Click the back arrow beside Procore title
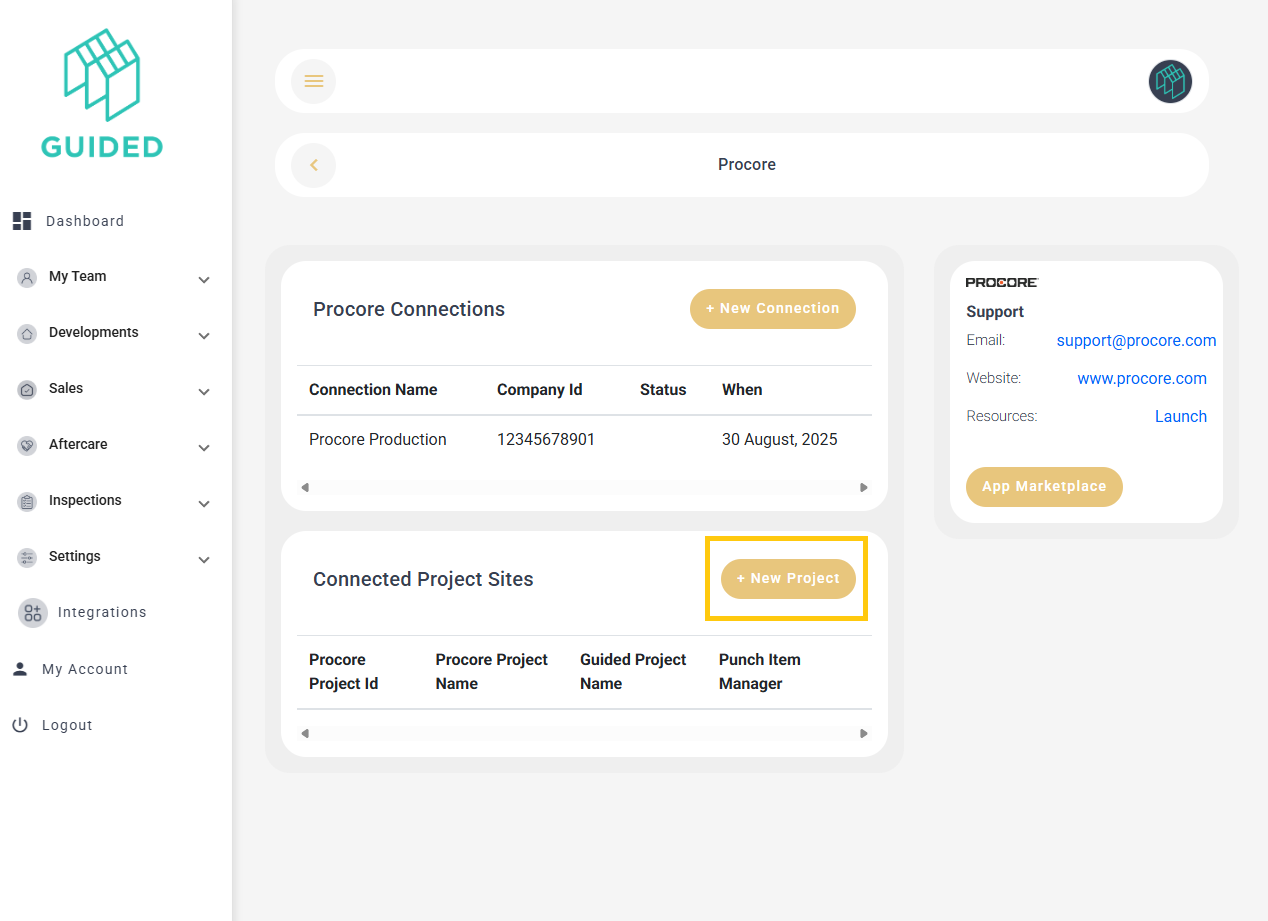The image size is (1268, 921). [x=313, y=165]
